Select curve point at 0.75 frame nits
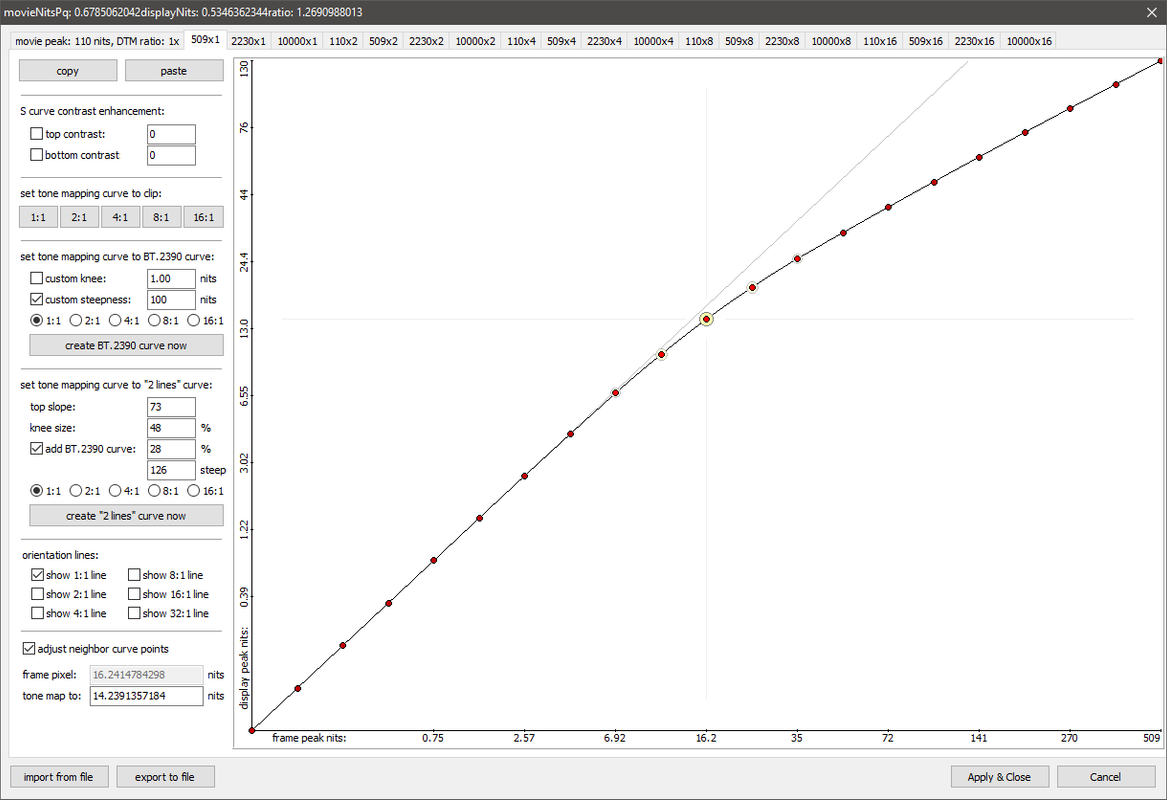This screenshot has width=1167, height=800. pos(434,560)
